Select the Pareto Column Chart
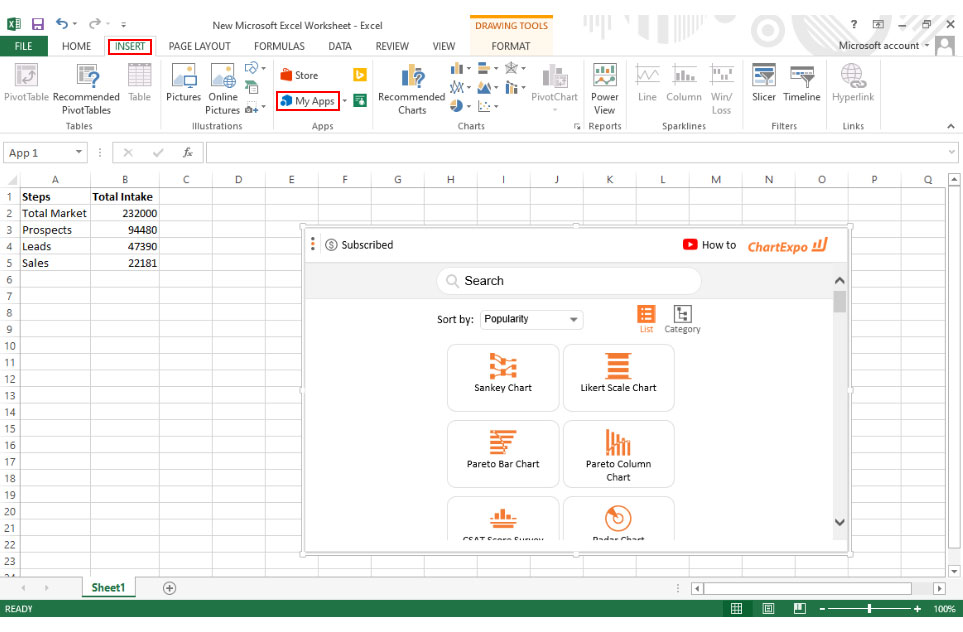Viewport: 963px width, 632px height. click(x=618, y=453)
